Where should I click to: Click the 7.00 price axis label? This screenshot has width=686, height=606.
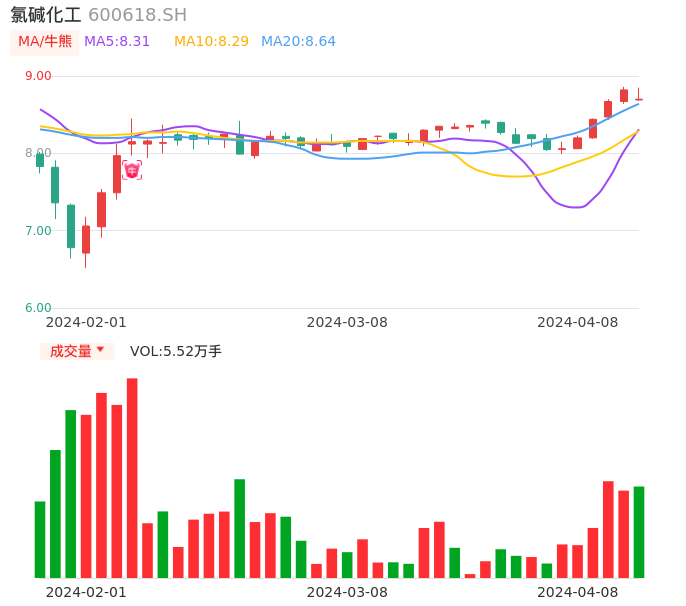pyautogui.click(x=38, y=231)
